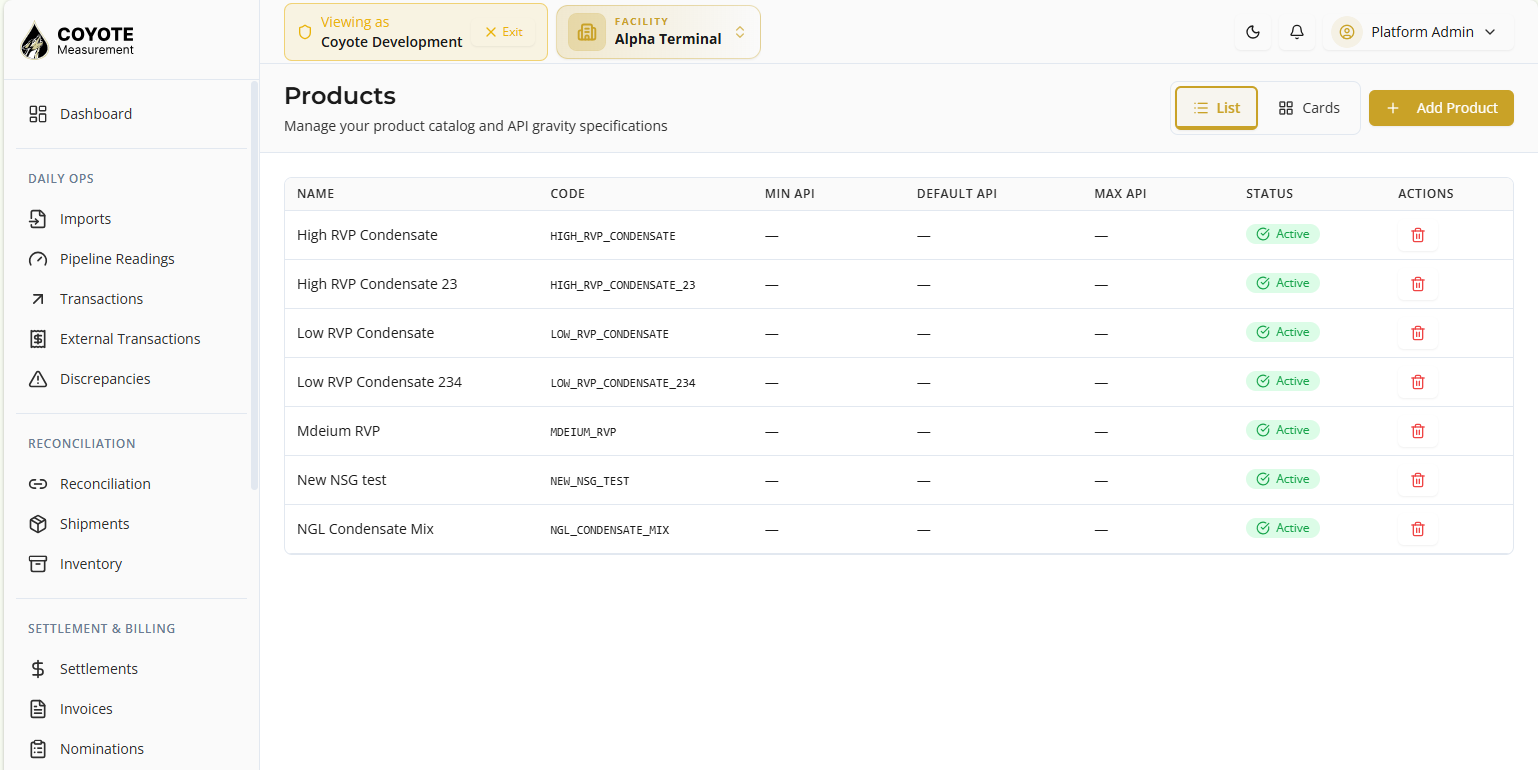The height and width of the screenshot is (770, 1538).
Task: Click High RVP Condensate product name
Action: coord(367,235)
